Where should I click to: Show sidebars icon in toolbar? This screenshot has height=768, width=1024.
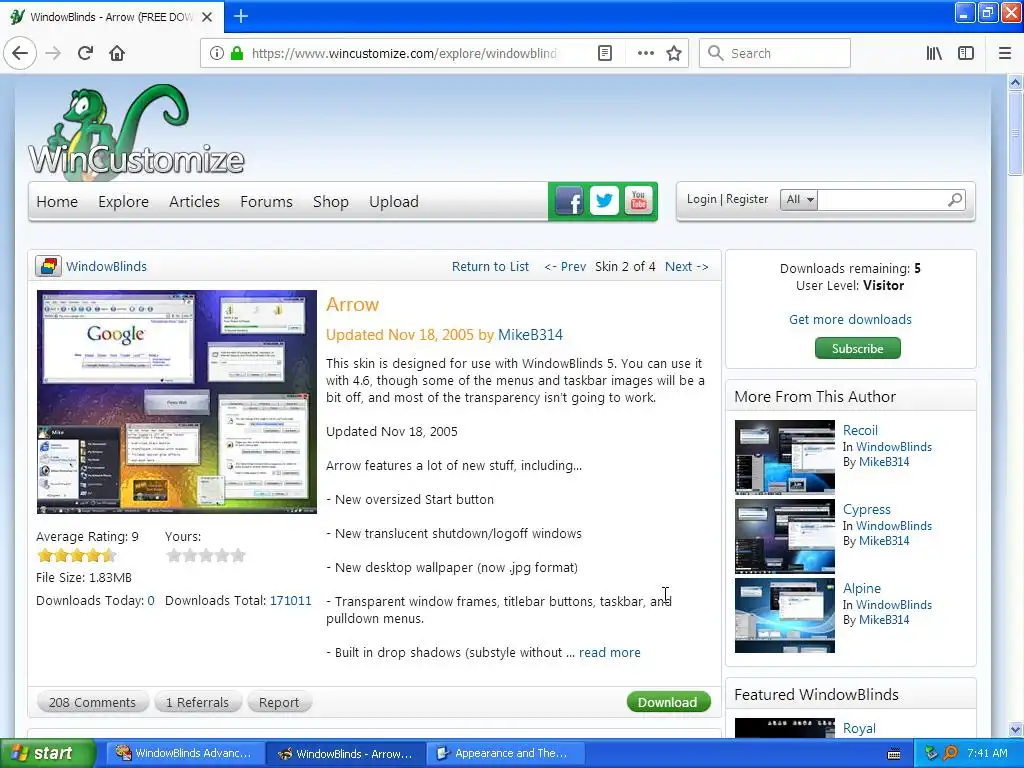click(x=966, y=54)
